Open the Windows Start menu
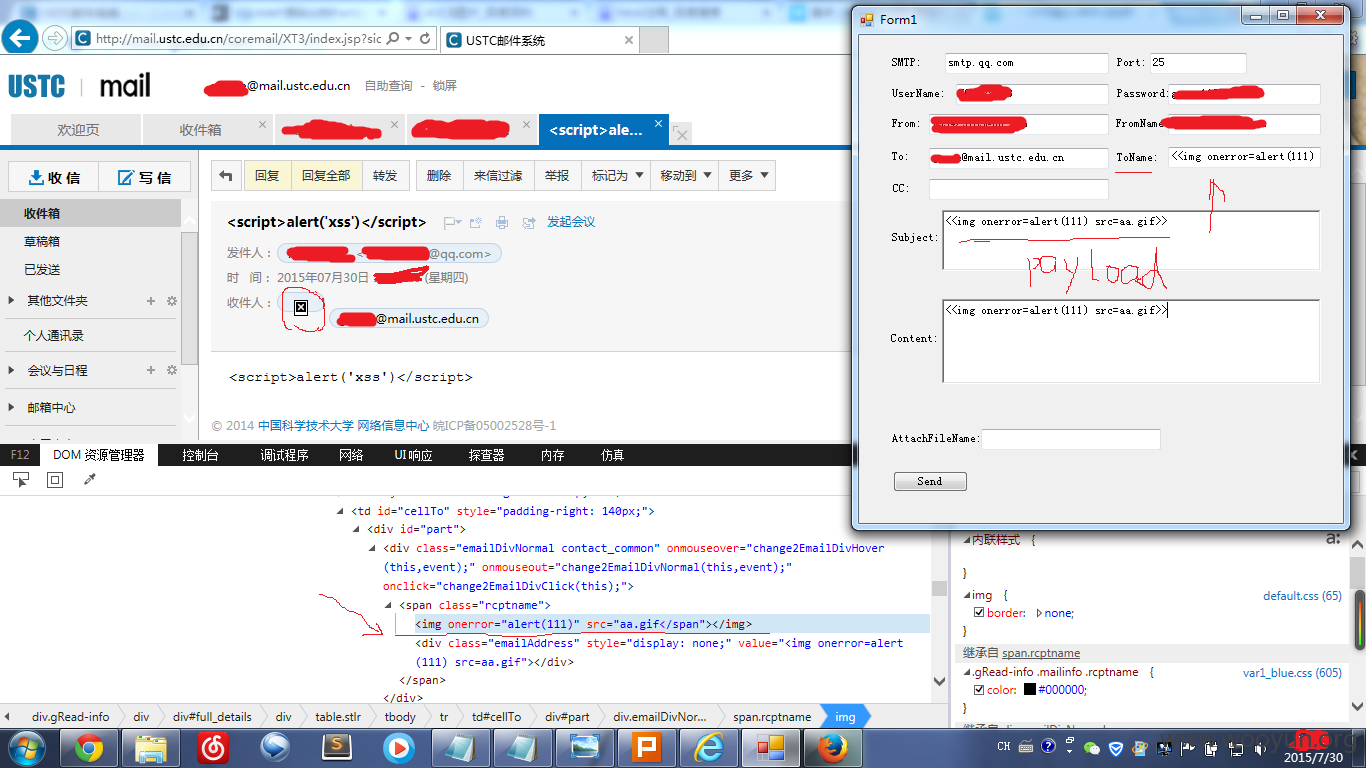 [x=27, y=748]
